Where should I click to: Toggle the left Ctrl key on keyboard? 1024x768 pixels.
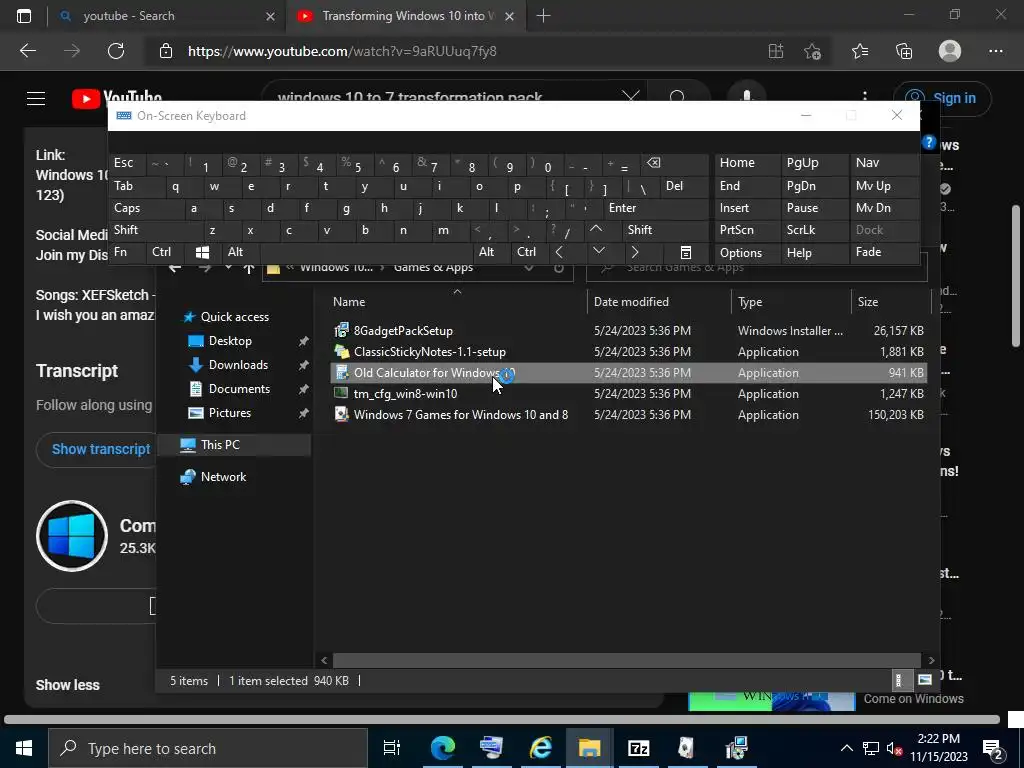pos(166,253)
